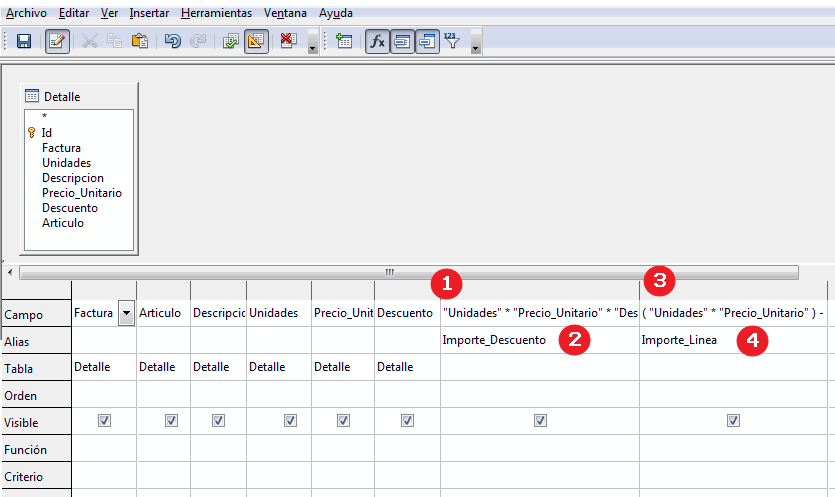Toggle edit mode with the pencil icon

pos(57,41)
